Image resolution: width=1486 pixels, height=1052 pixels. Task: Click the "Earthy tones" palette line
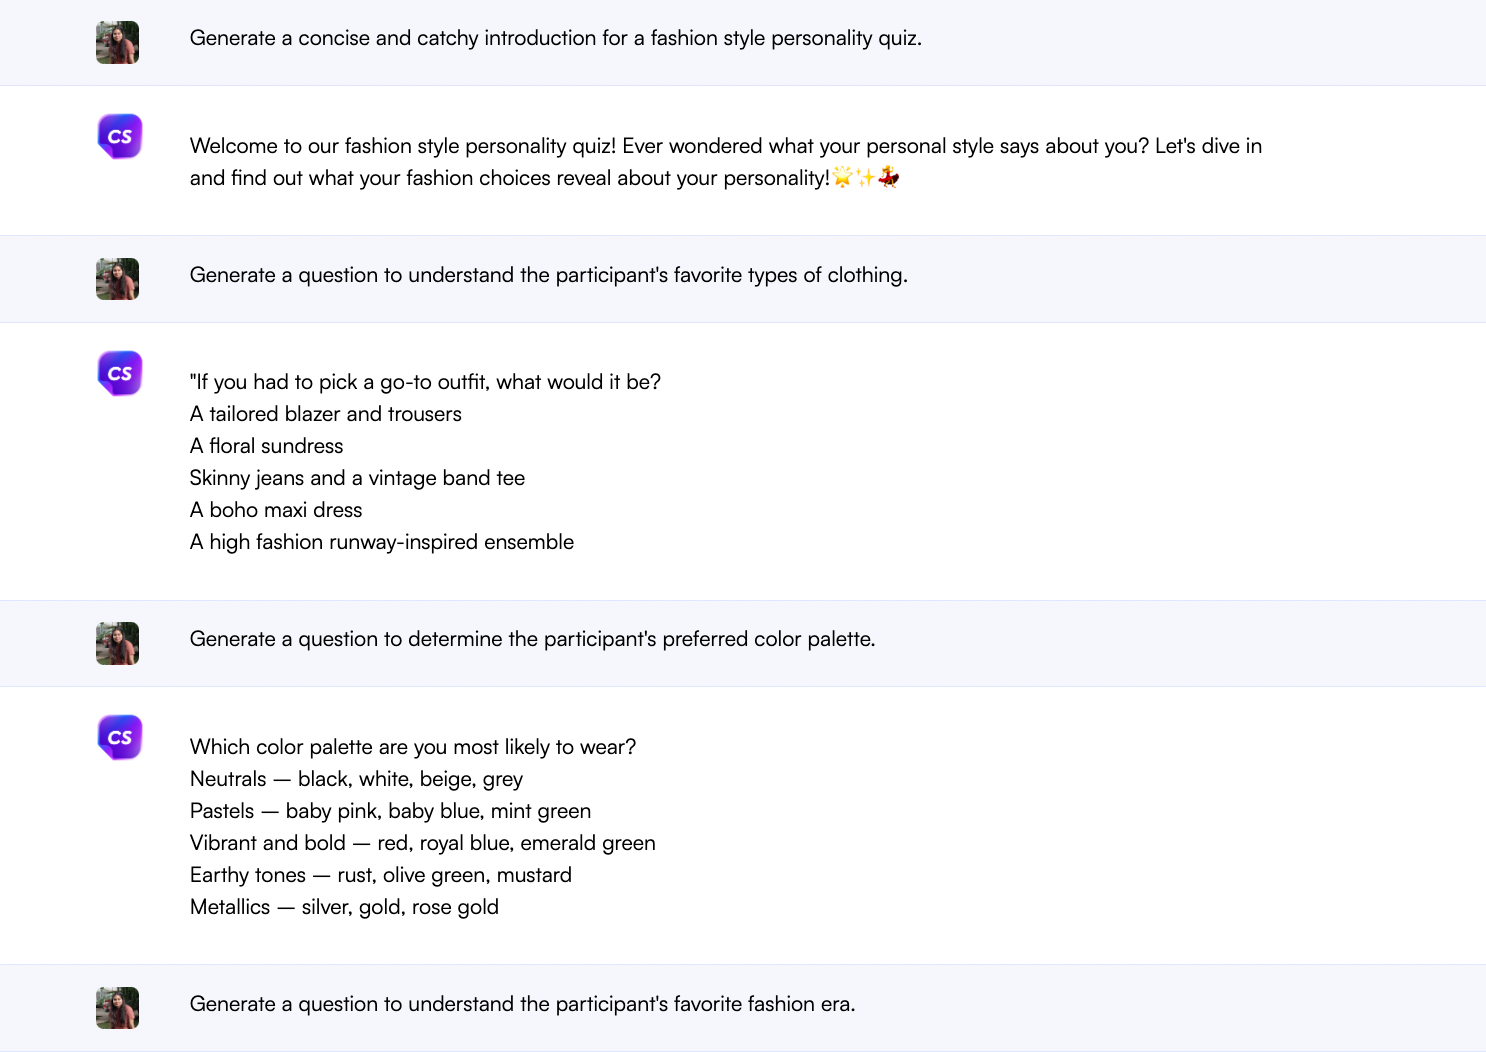(x=380, y=875)
